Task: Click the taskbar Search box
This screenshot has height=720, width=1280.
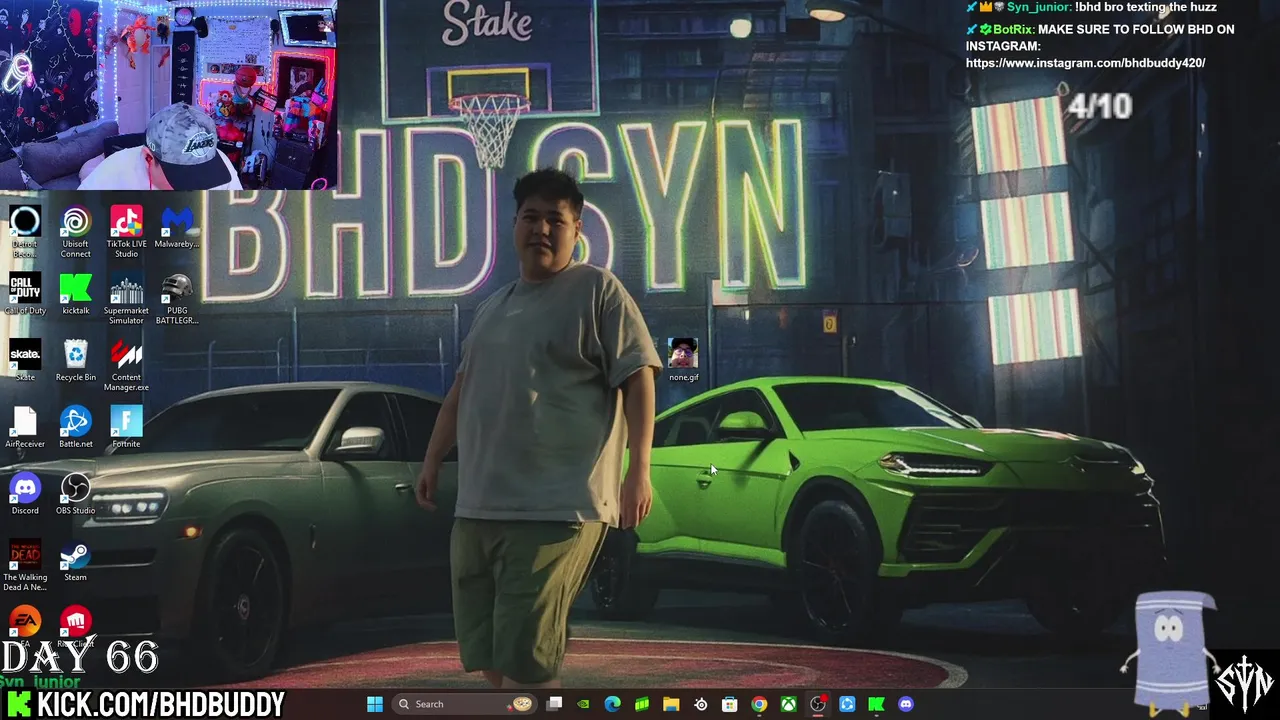Action: [x=465, y=704]
